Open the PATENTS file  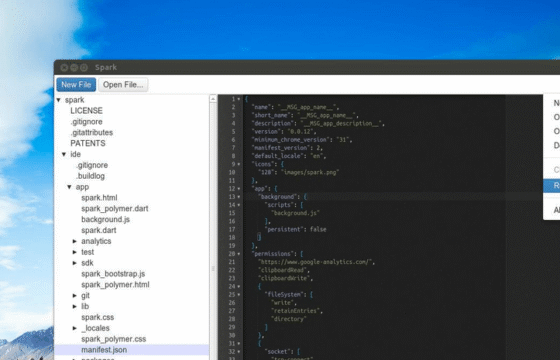coord(88,143)
